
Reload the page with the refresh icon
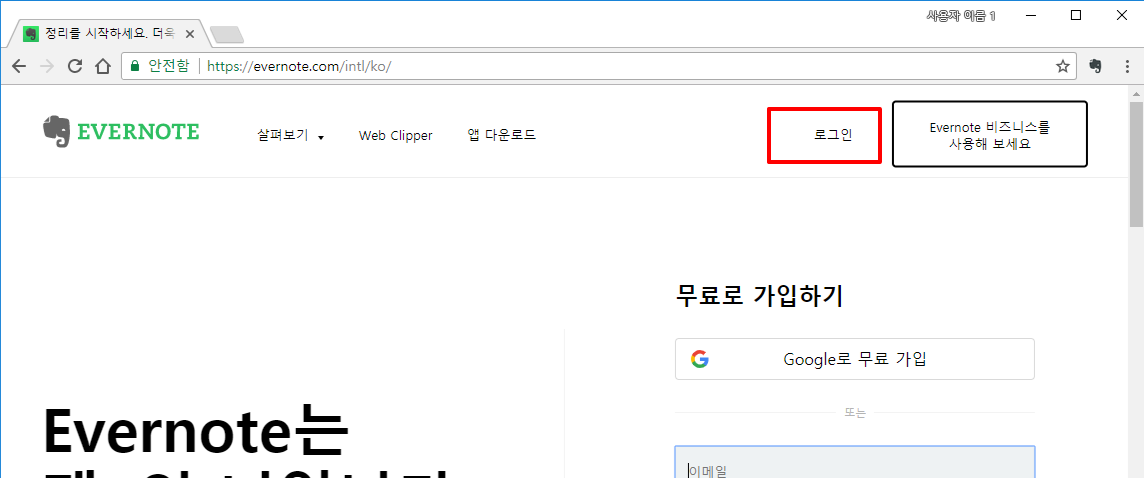click(x=74, y=66)
